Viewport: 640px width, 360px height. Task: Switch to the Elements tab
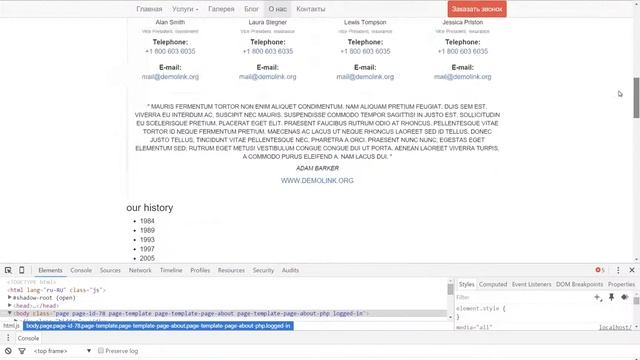[x=50, y=270]
